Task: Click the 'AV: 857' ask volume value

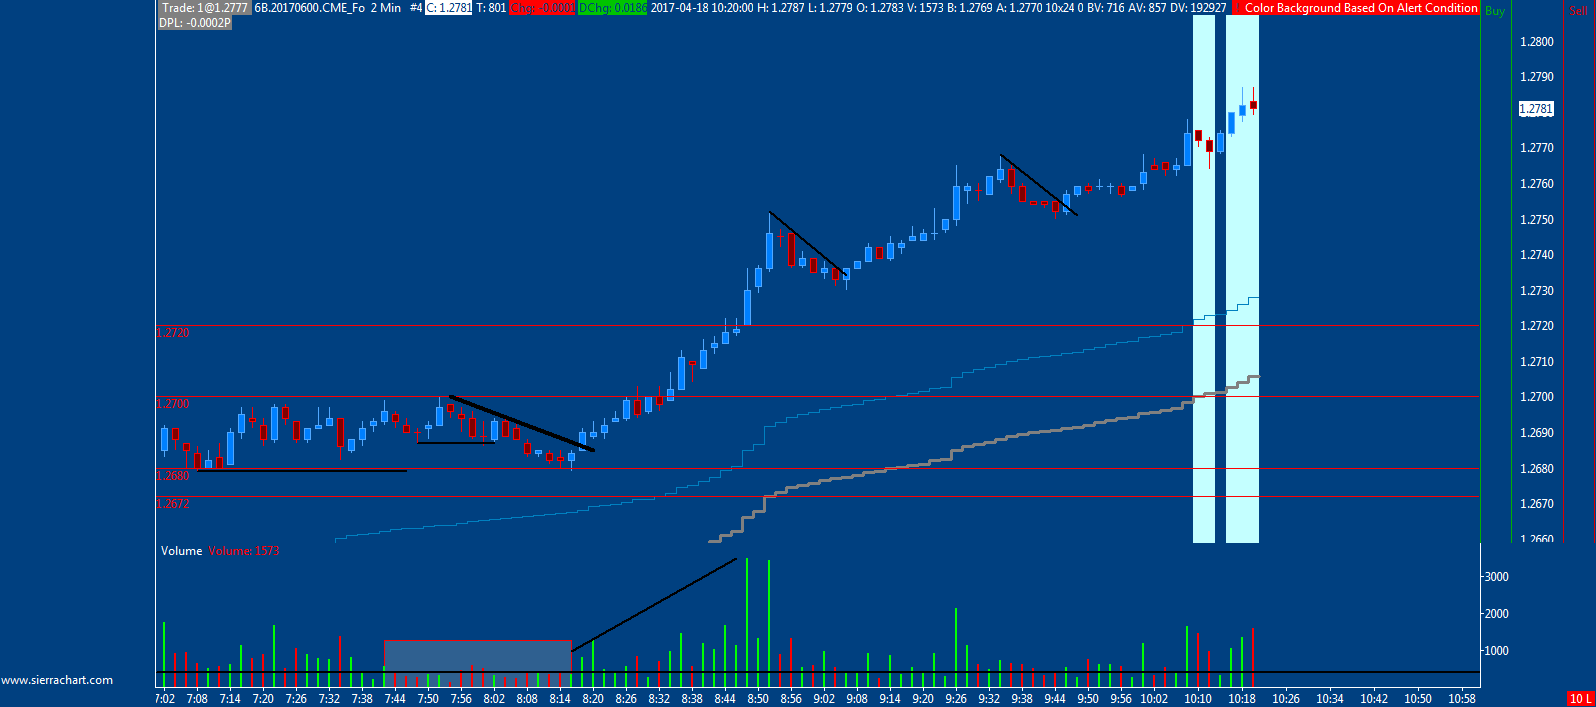Action: point(1147,8)
